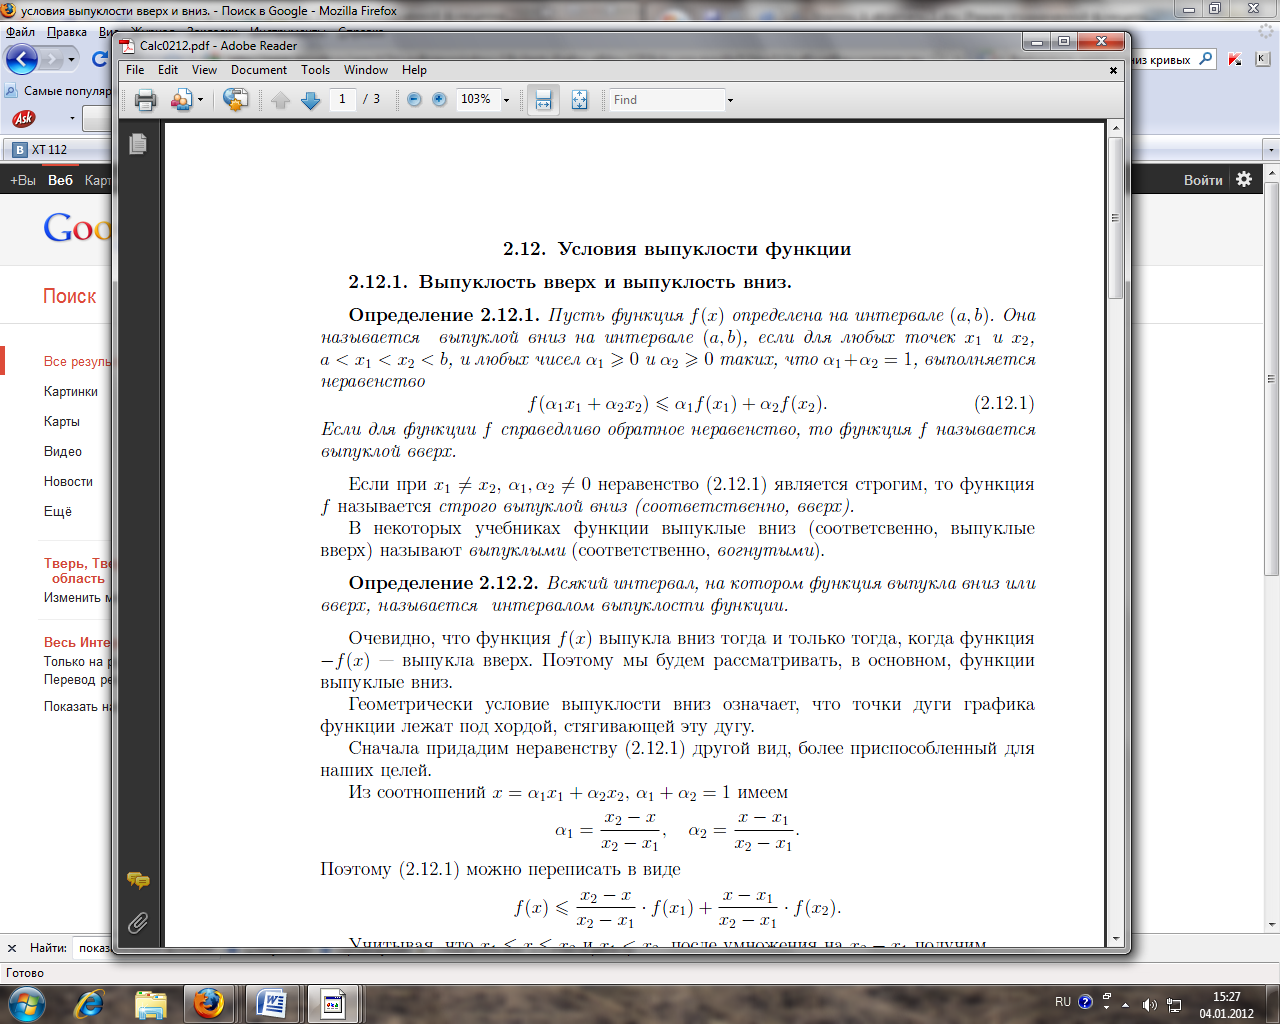The height and width of the screenshot is (1024, 1280).
Task: Click the Windows Start button
Action: [x=25, y=1003]
